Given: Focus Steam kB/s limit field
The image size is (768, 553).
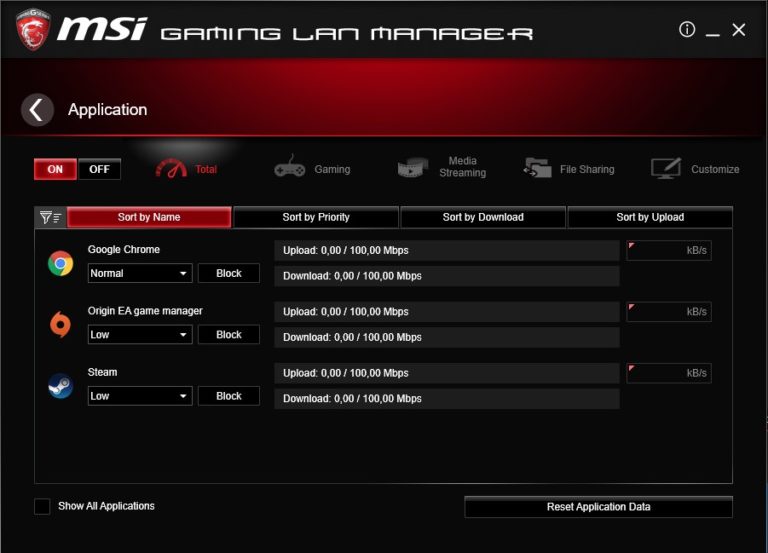Looking at the screenshot, I should [x=669, y=373].
